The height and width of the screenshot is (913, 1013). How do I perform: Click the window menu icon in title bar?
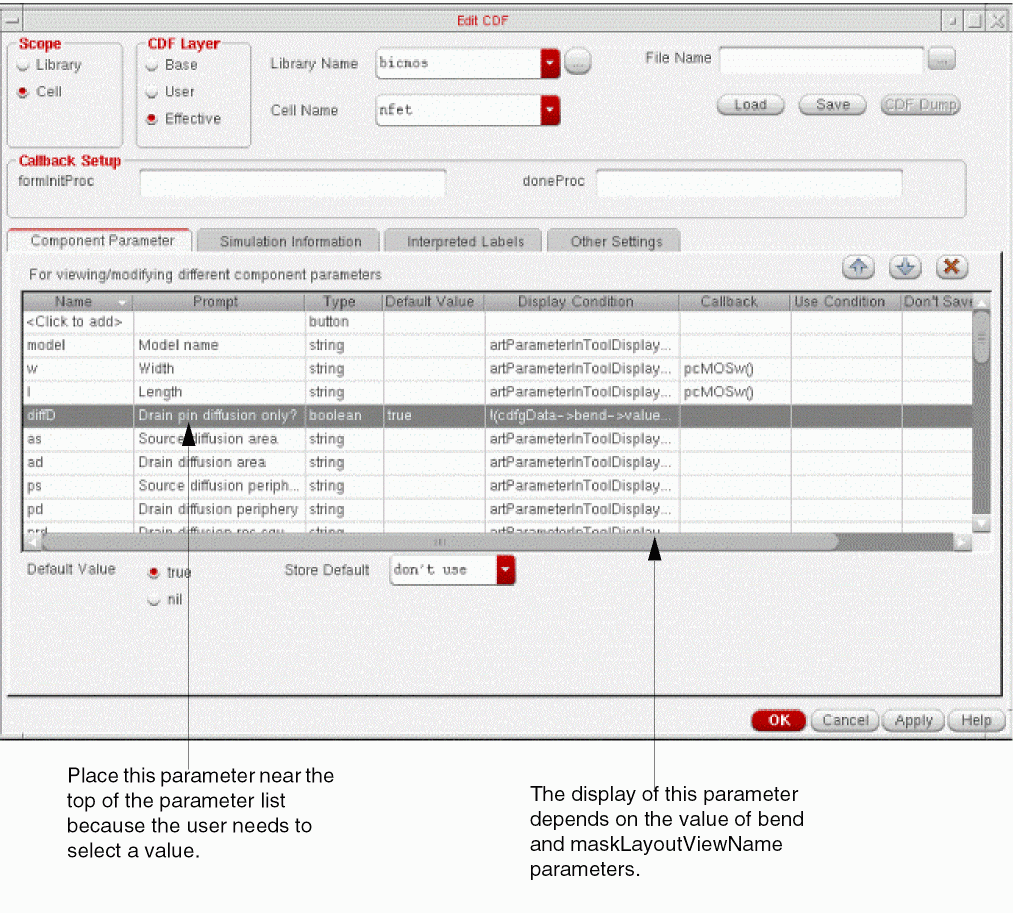[13, 20]
